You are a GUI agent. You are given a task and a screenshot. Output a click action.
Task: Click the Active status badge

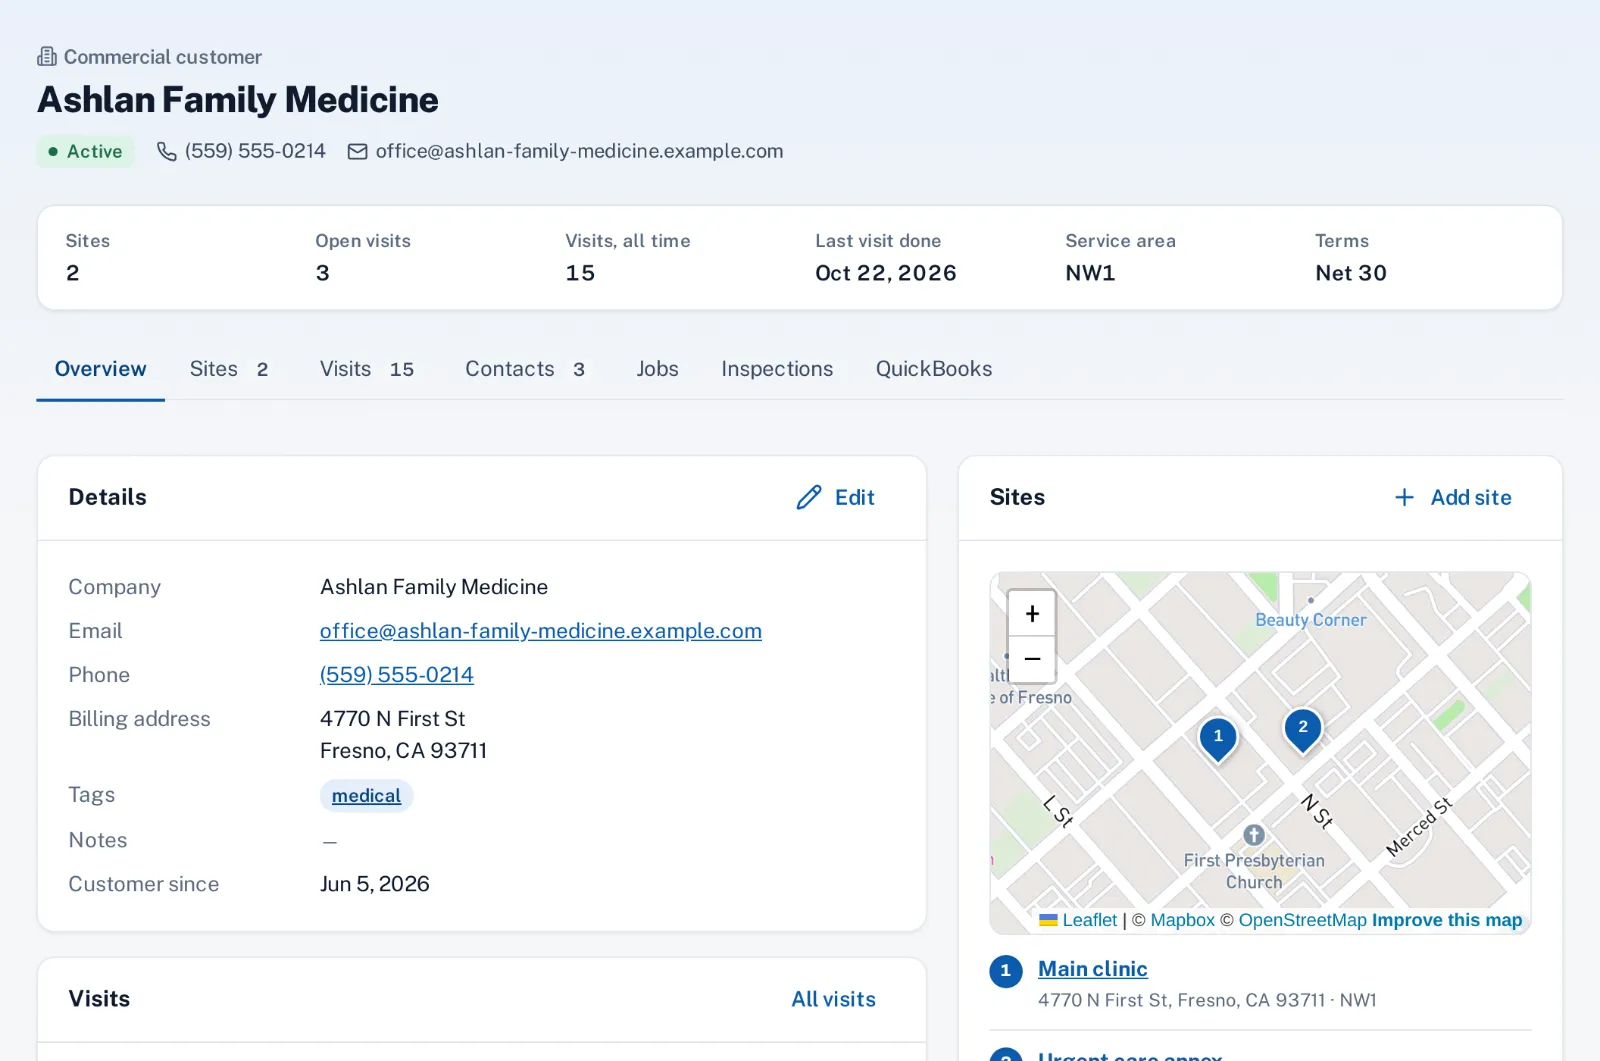pos(86,151)
